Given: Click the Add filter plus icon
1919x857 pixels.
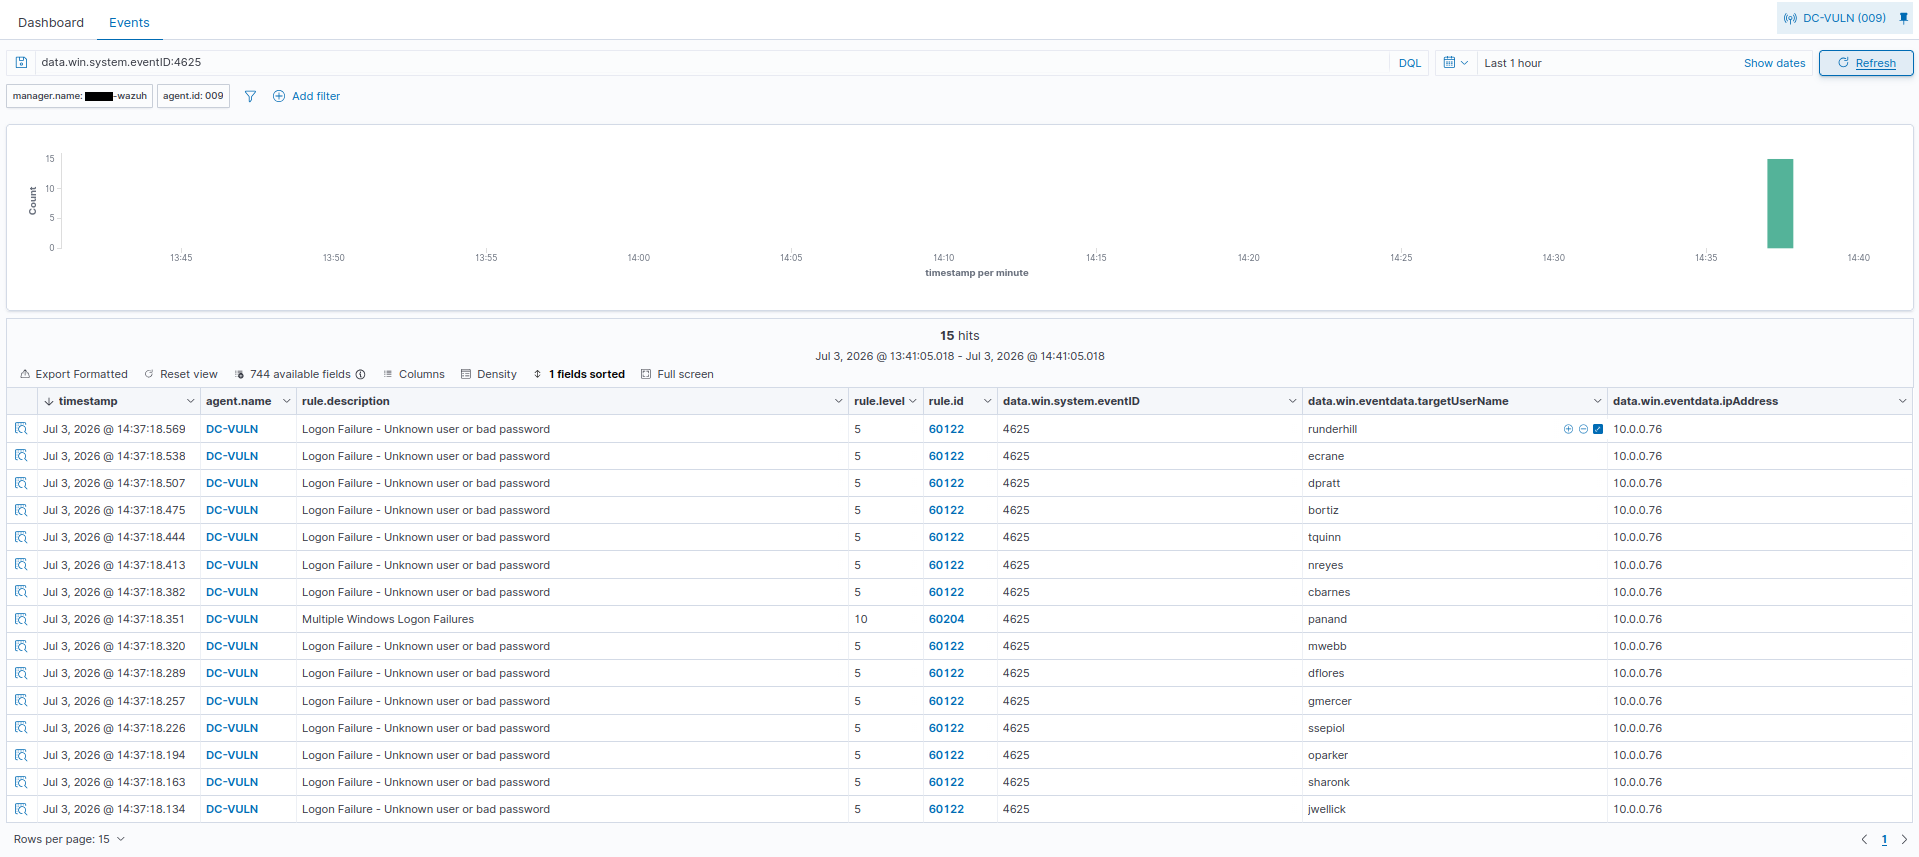Looking at the screenshot, I should 279,96.
